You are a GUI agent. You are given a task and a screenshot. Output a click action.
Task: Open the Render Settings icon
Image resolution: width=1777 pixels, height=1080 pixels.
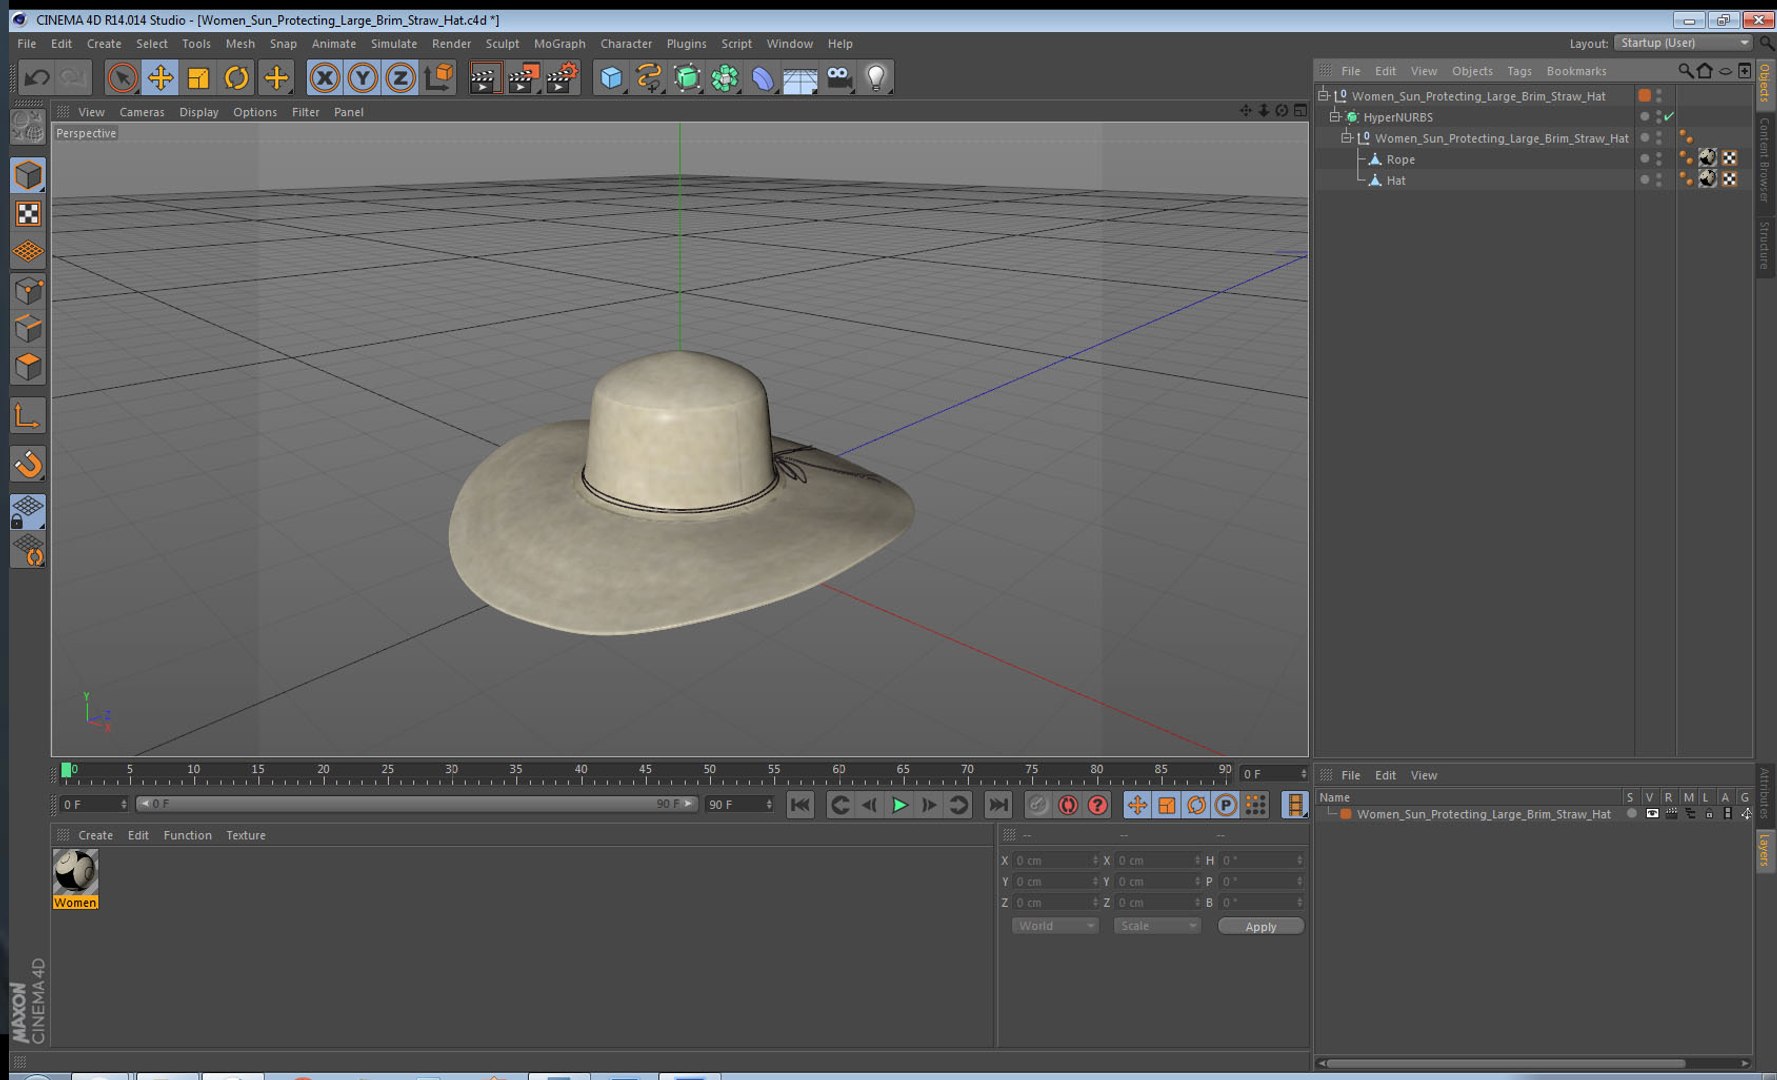tap(563, 78)
